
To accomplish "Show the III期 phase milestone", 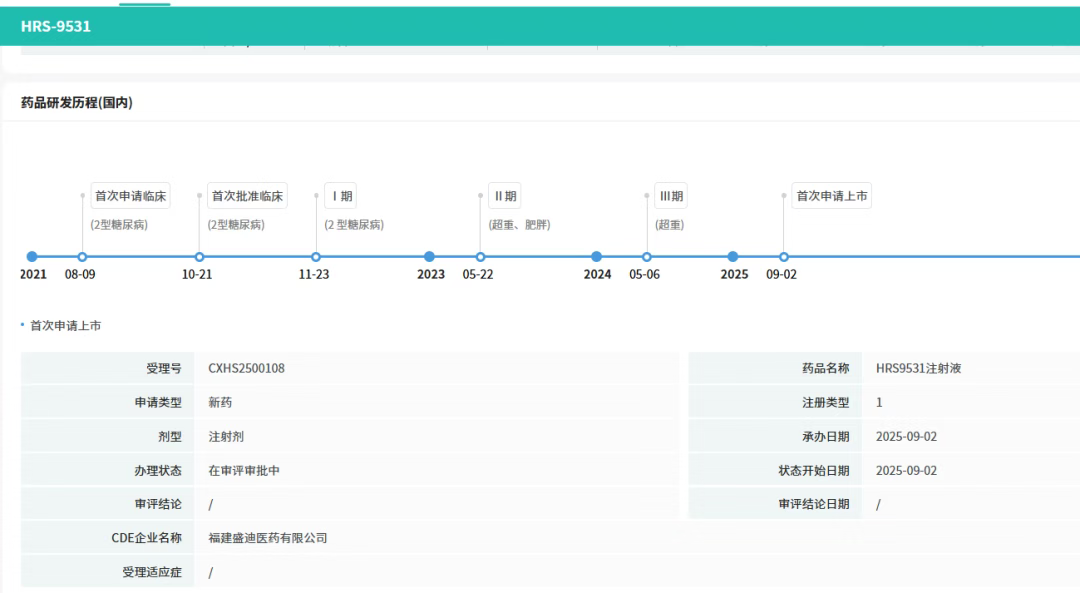I will pyautogui.click(x=671, y=196).
